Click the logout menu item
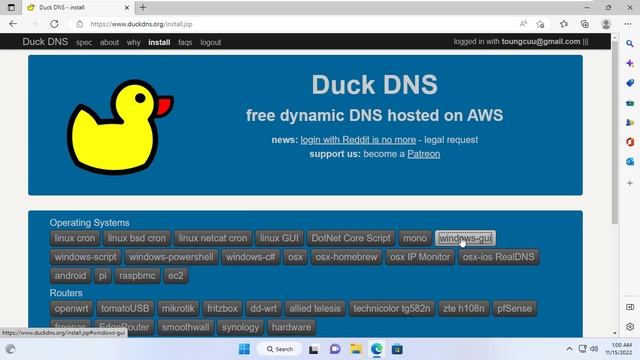The image size is (640, 360). point(211,42)
